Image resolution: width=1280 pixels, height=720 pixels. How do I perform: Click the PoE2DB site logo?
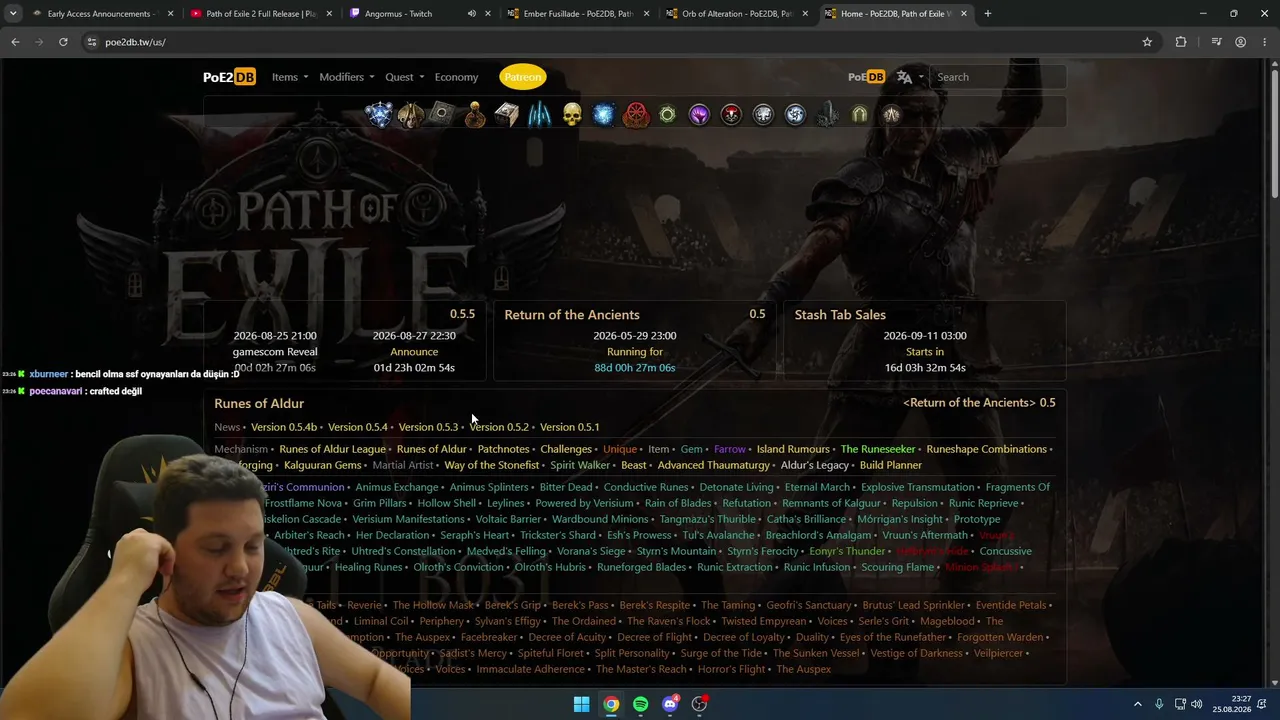click(x=230, y=77)
